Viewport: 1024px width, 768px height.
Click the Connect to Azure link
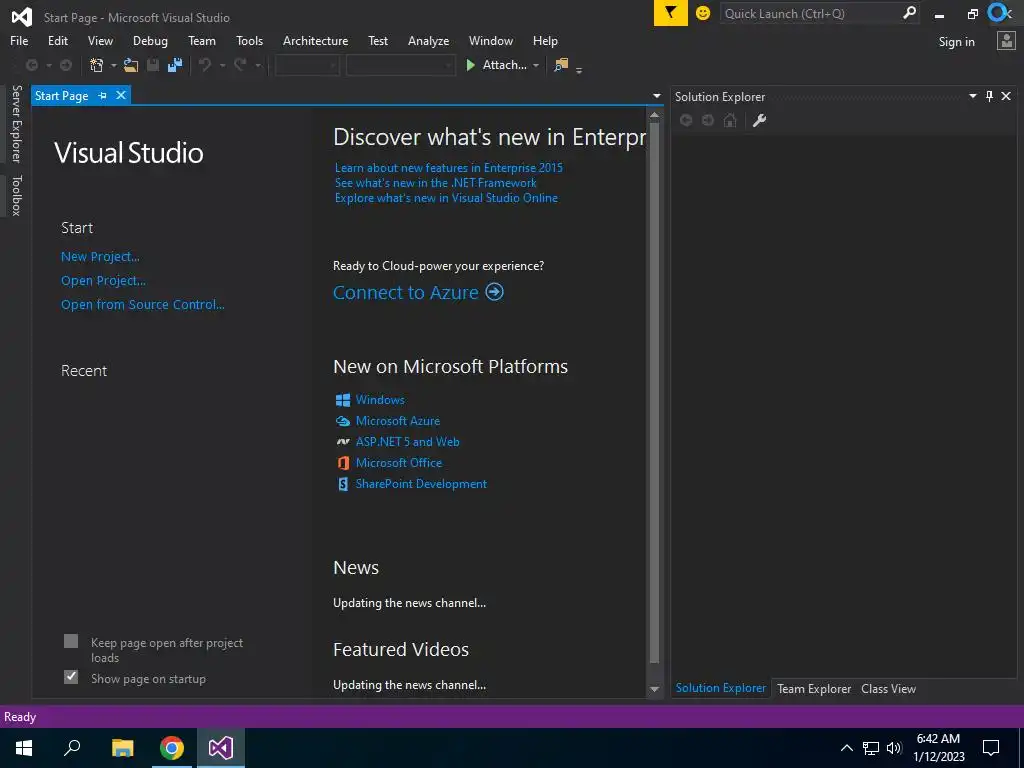(406, 292)
